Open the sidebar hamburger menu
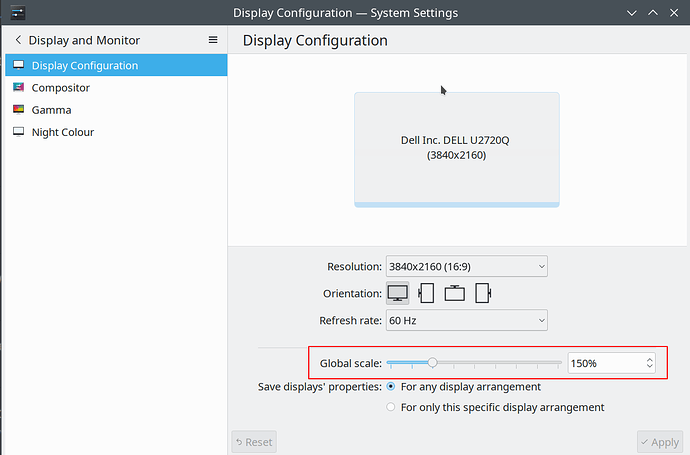The width and height of the screenshot is (690, 455). pos(212,40)
